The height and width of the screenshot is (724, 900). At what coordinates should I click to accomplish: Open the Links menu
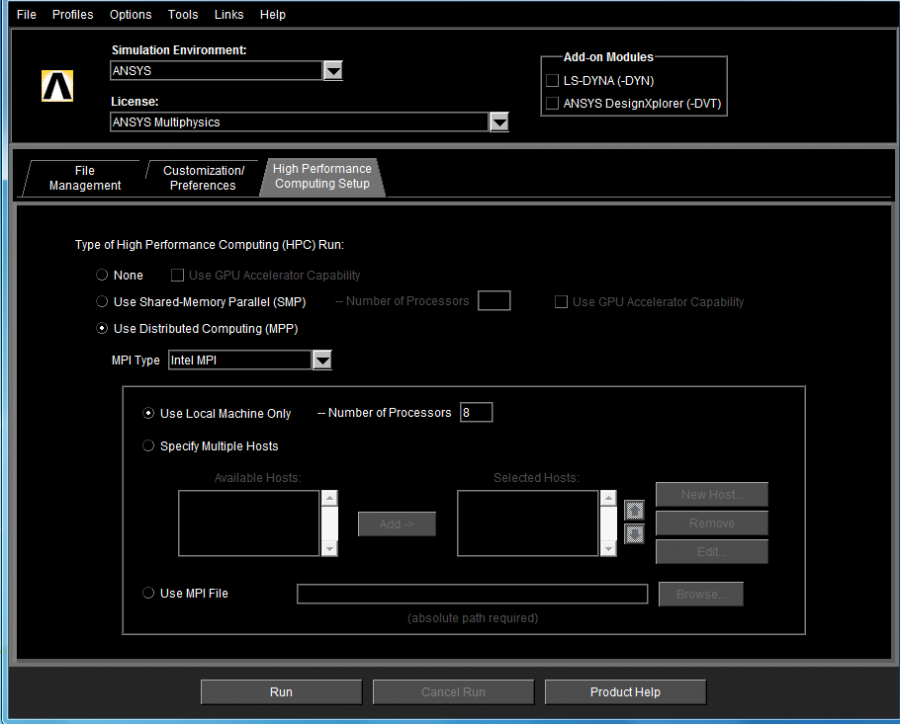229,14
